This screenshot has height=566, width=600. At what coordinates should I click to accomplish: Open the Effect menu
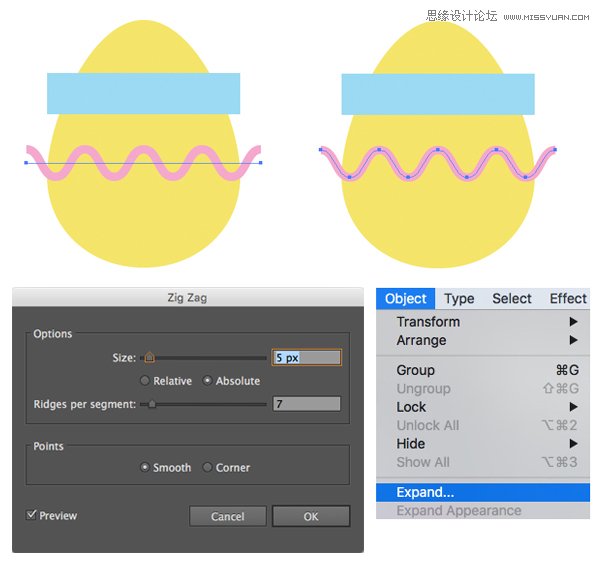(x=567, y=298)
